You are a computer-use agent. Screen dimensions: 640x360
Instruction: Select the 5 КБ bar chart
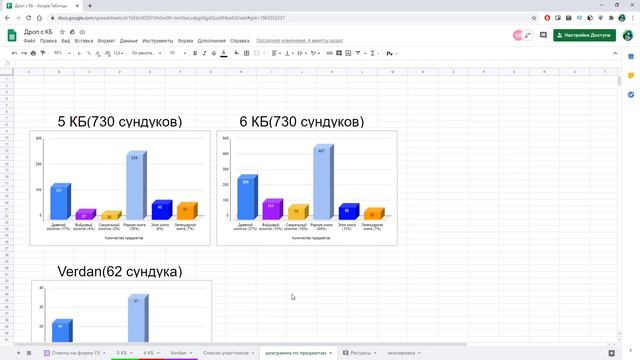(120, 188)
